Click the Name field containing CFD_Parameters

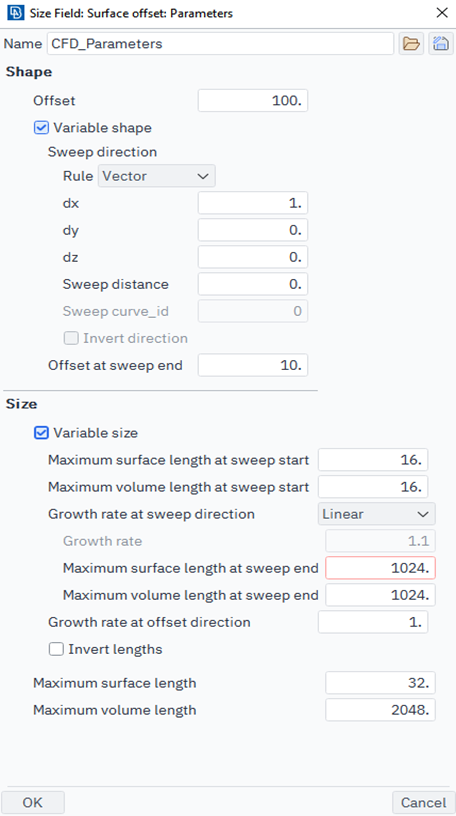click(220, 44)
